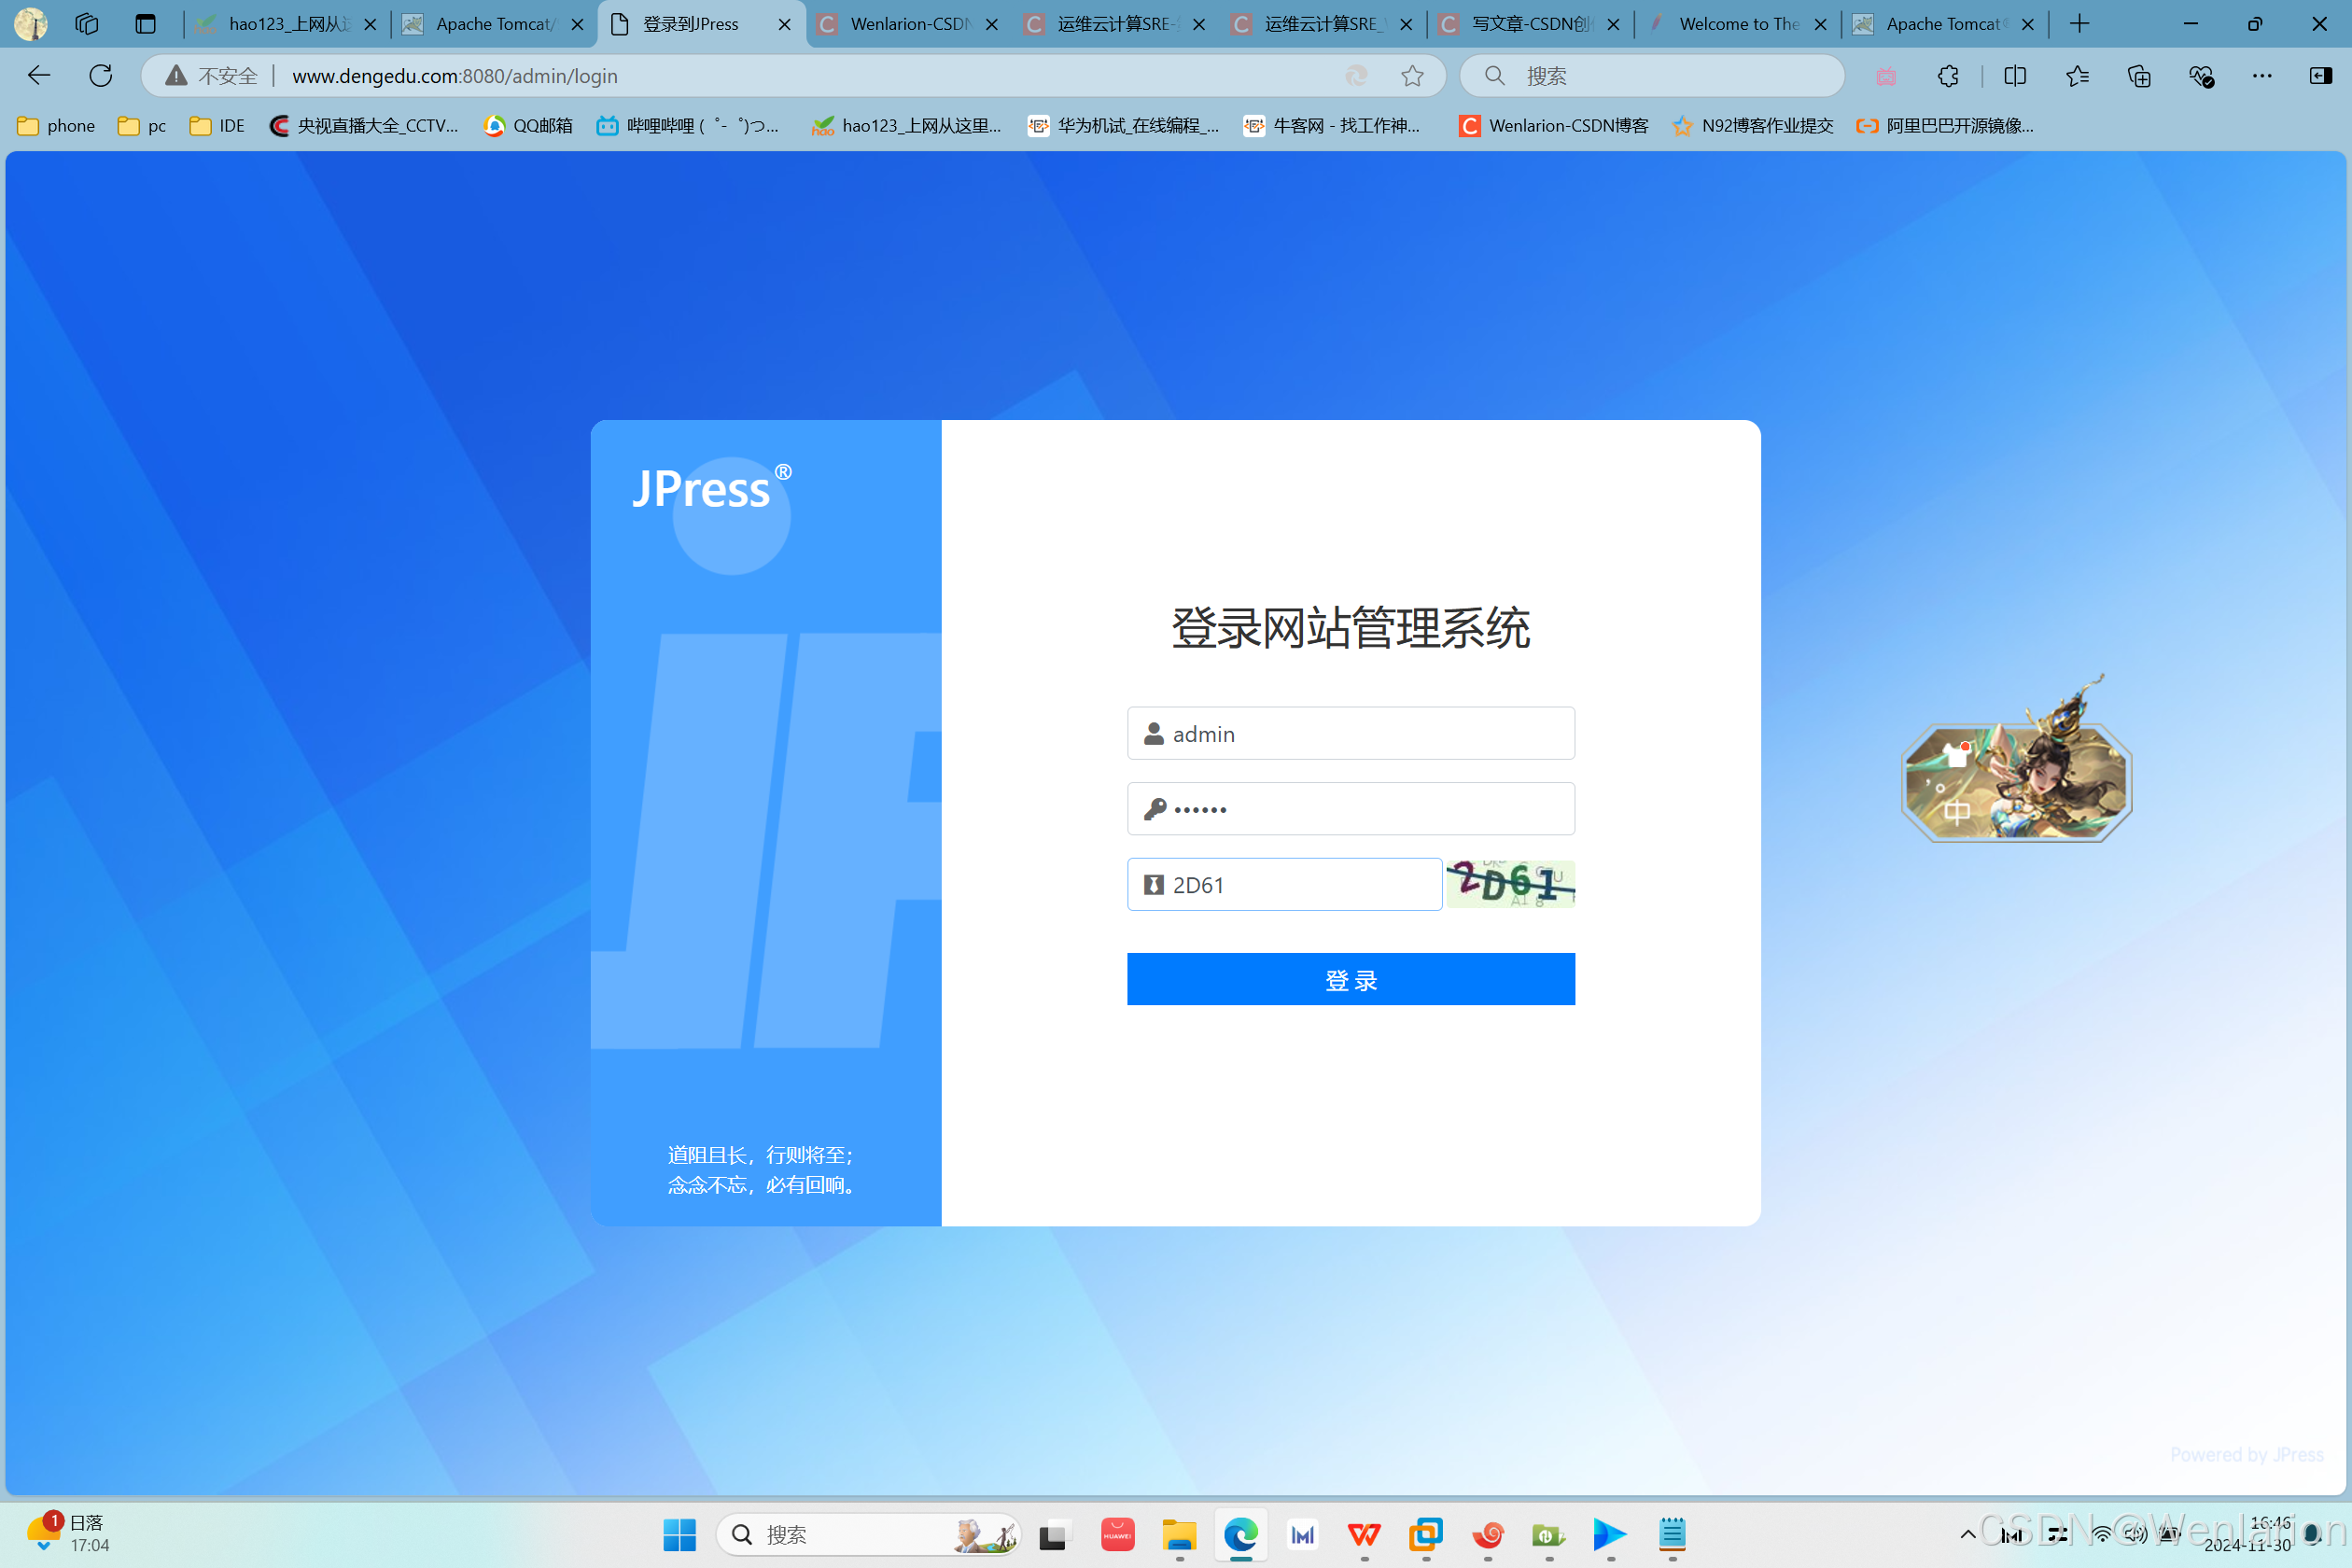
Task: Open Edge settings and more menu
Action: pos(2262,76)
